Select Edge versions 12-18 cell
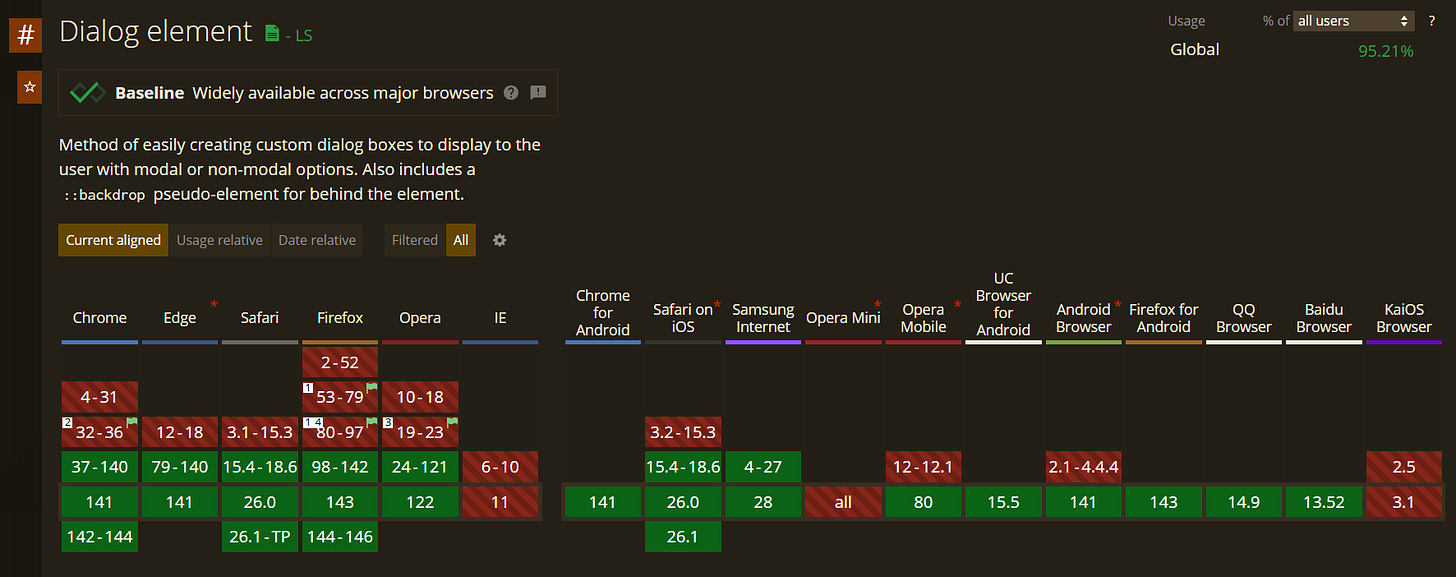Viewport: 1456px width, 577px height. pyautogui.click(x=180, y=432)
